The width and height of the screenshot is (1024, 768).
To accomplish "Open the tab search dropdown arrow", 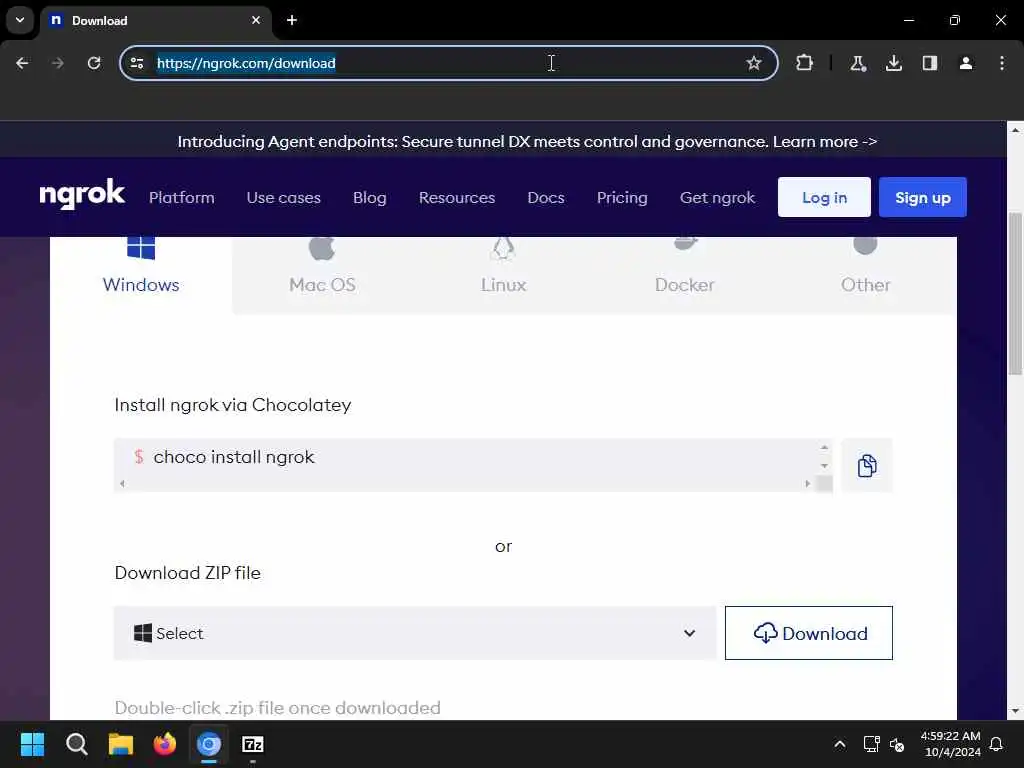I will coord(20,20).
